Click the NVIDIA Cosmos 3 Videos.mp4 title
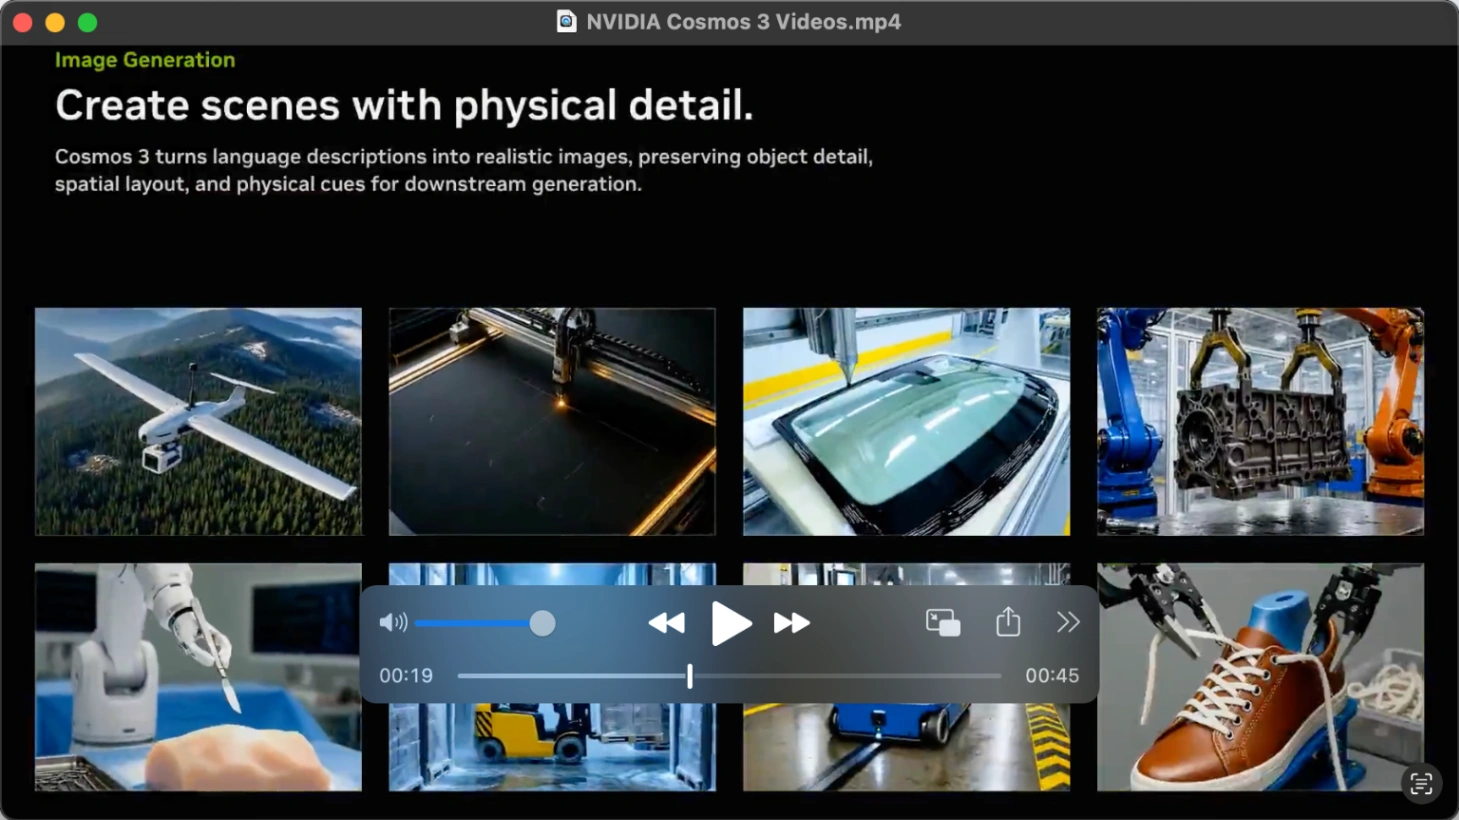Image resolution: width=1459 pixels, height=820 pixels. point(743,22)
